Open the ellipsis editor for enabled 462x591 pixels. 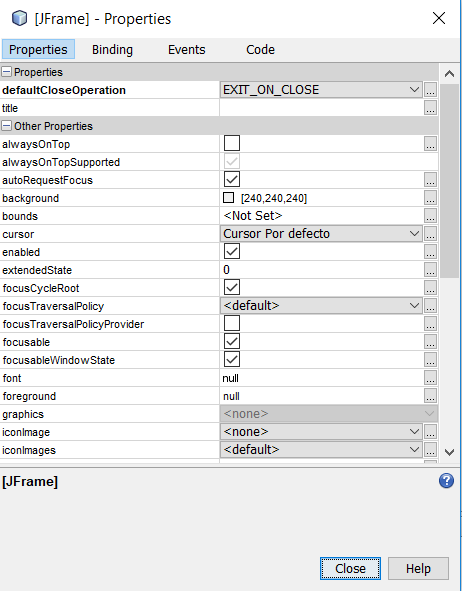(x=430, y=252)
